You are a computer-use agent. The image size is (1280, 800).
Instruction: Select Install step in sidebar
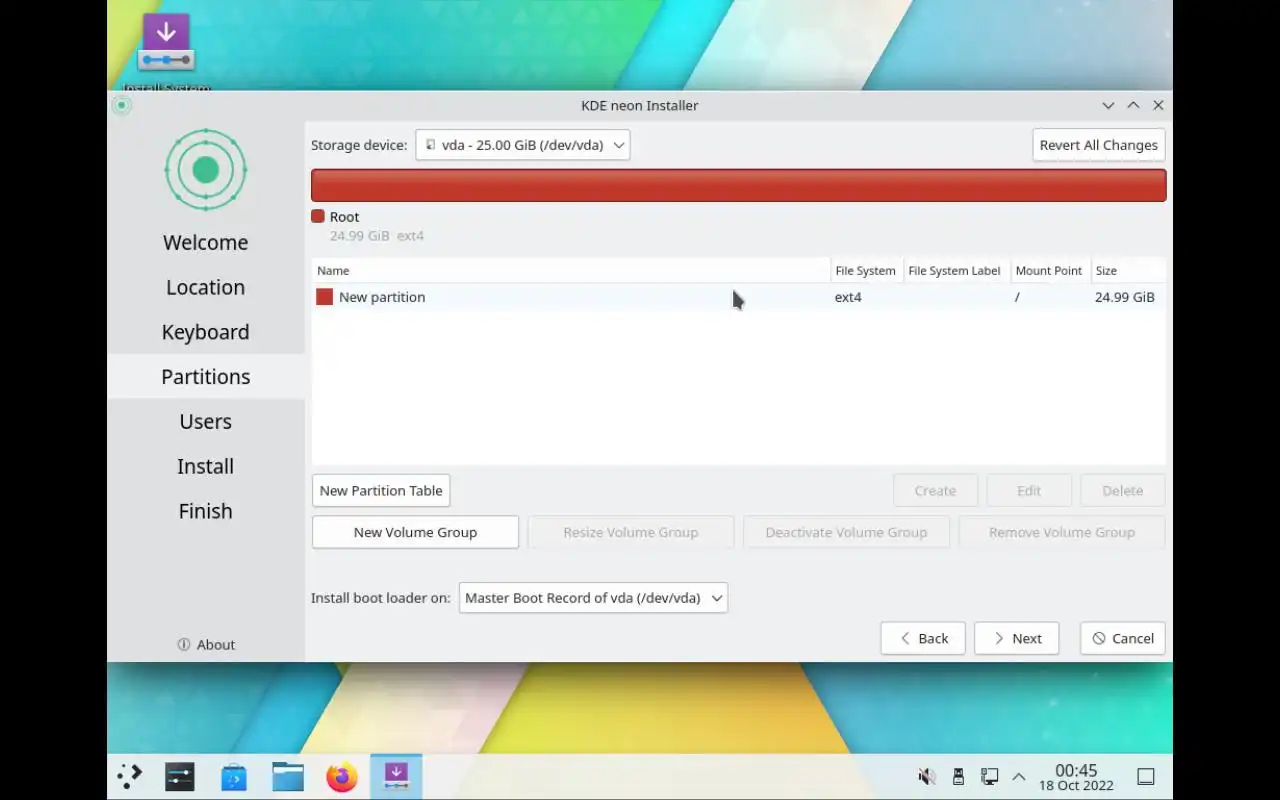click(x=206, y=466)
